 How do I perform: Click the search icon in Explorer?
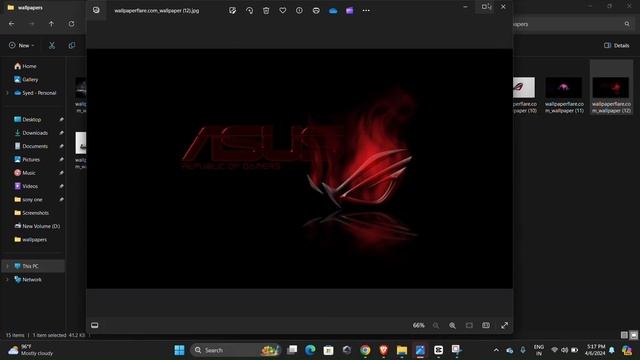[627, 24]
